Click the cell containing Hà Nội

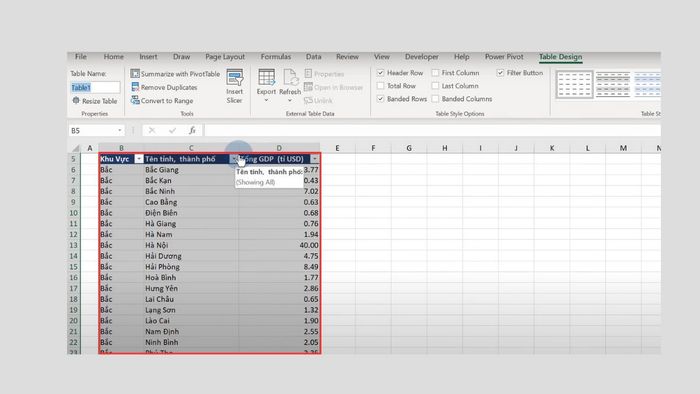(x=191, y=245)
